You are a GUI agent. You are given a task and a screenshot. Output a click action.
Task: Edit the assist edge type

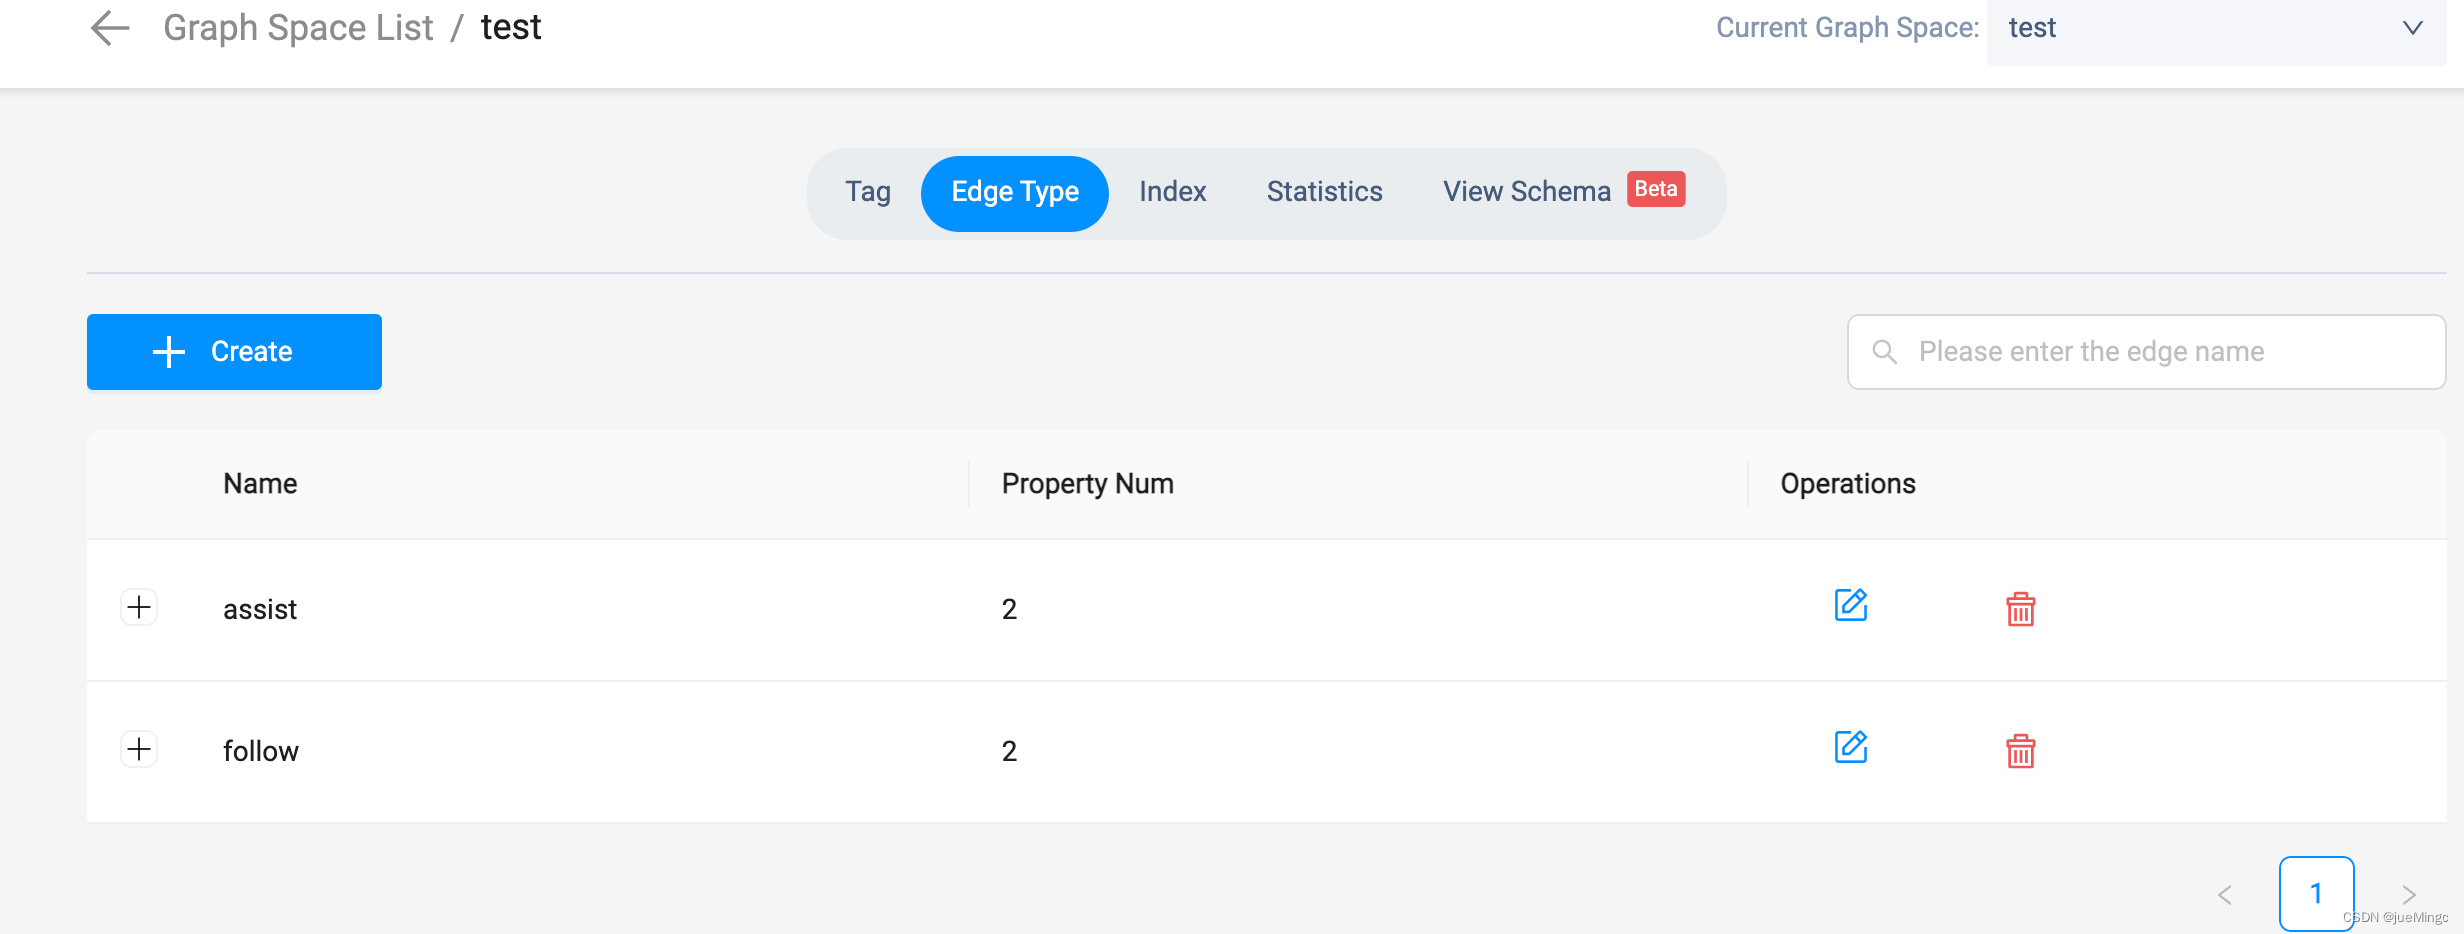1851,606
